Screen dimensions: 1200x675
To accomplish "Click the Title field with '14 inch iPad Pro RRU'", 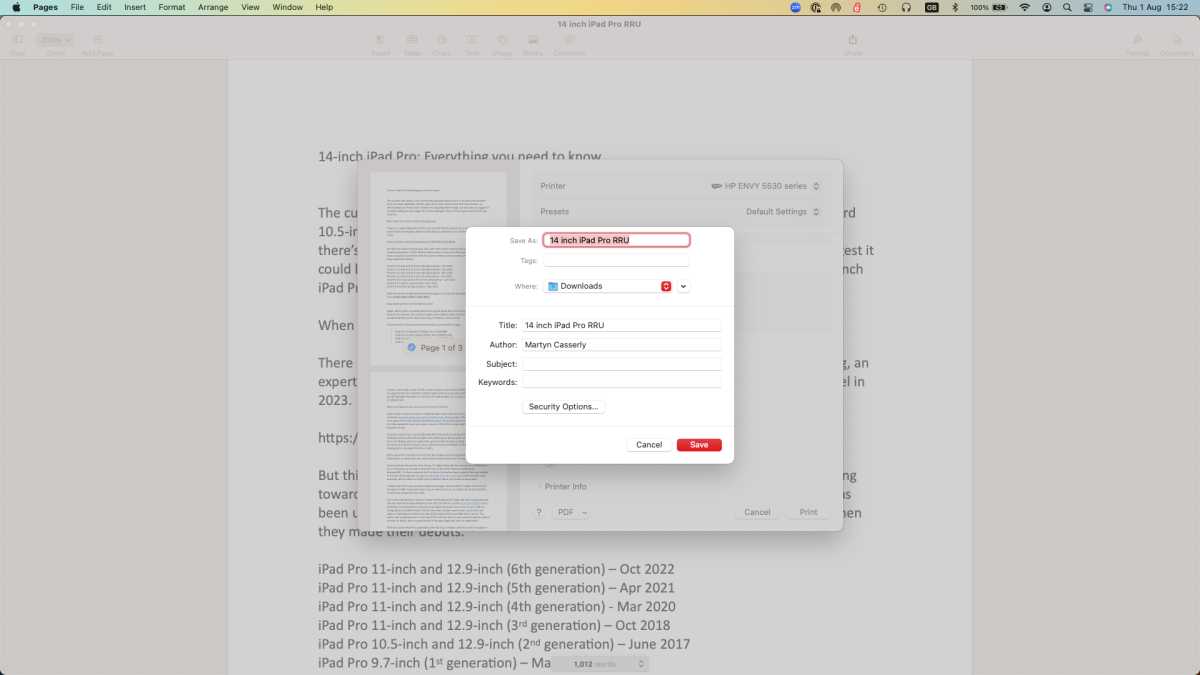I will (621, 325).
